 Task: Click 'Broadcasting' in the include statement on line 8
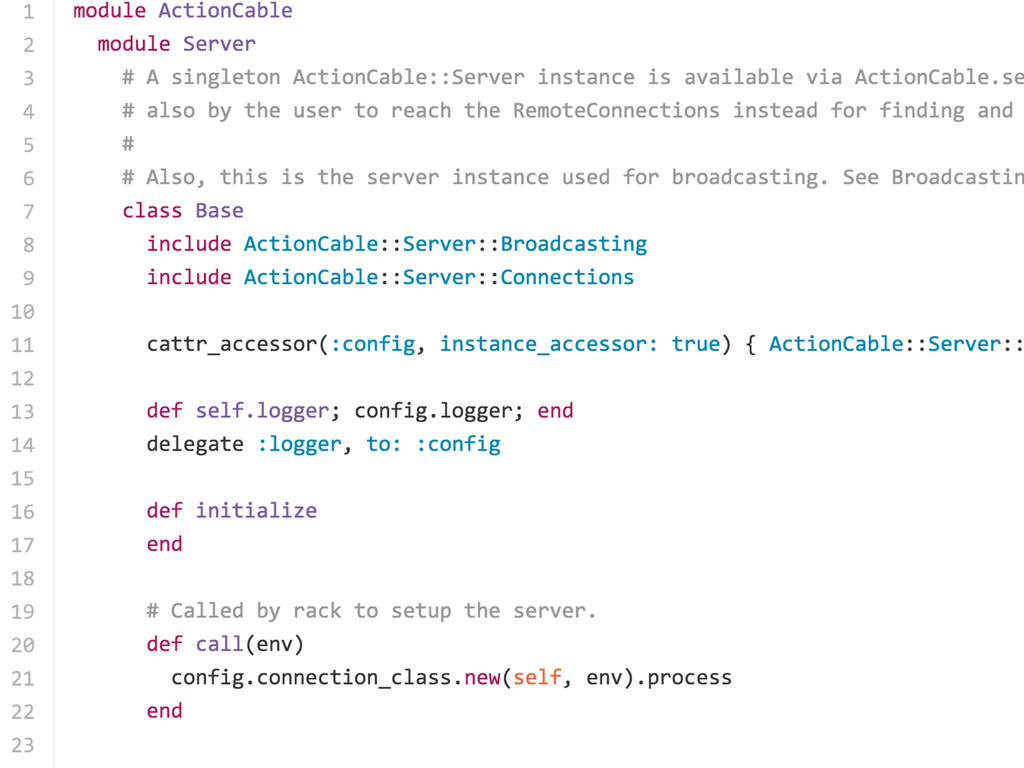[x=573, y=244]
